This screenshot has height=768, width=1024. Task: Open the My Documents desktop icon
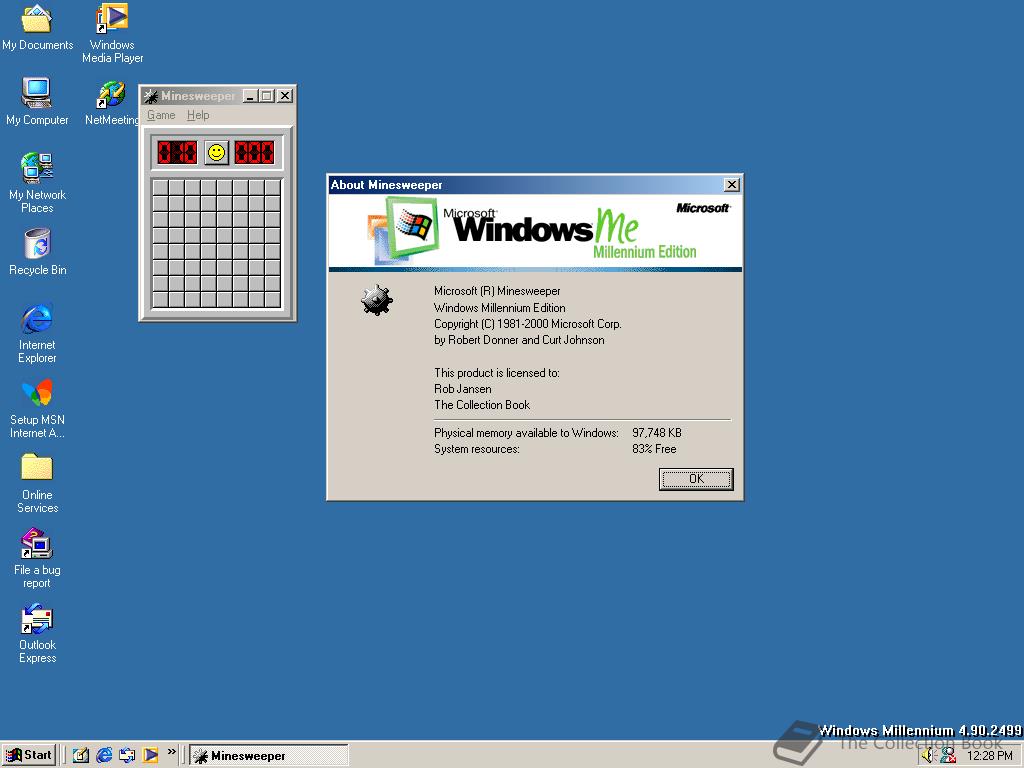tap(37, 27)
